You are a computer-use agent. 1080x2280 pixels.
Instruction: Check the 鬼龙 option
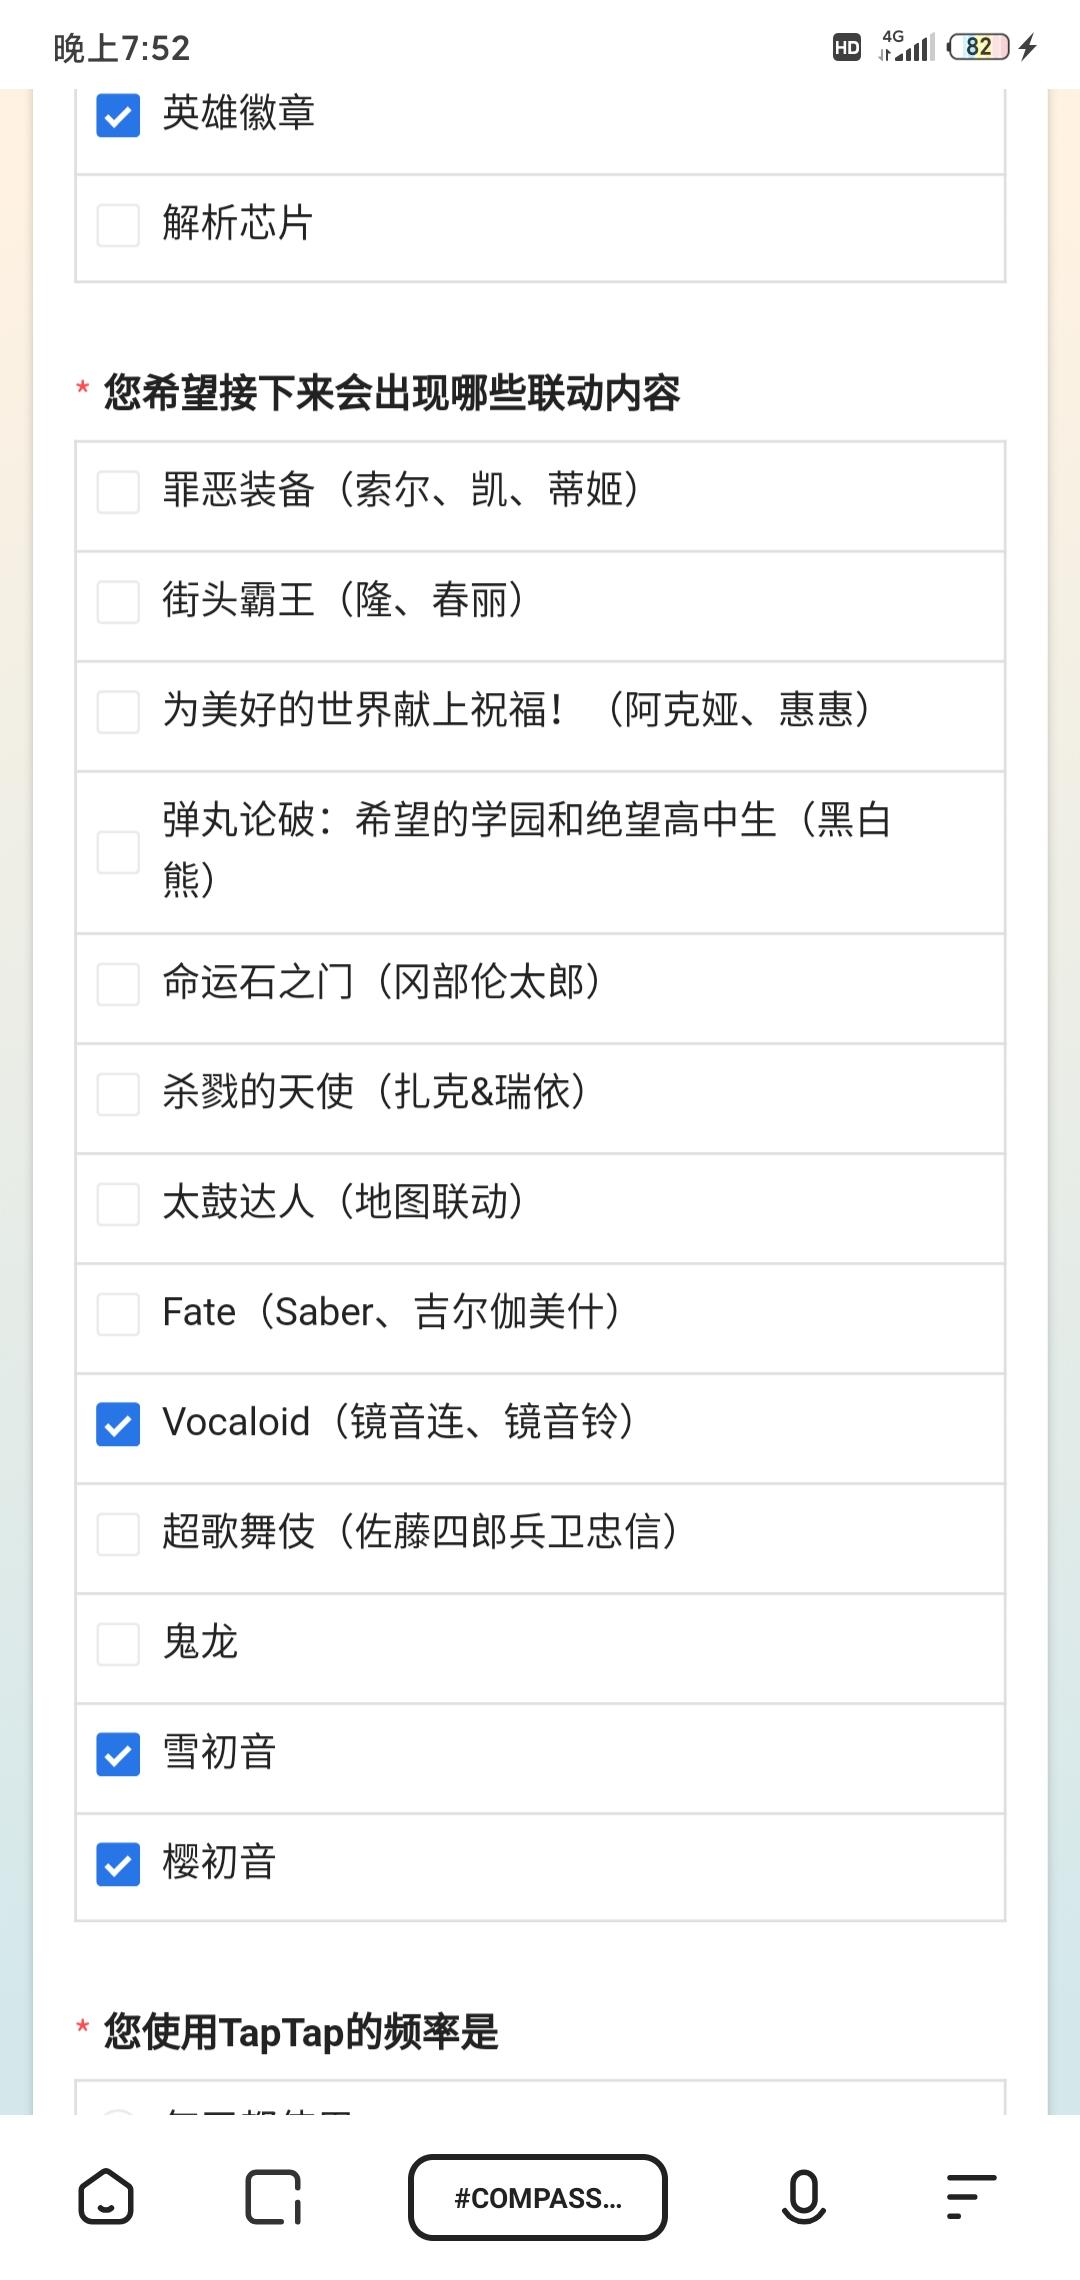tap(118, 1644)
